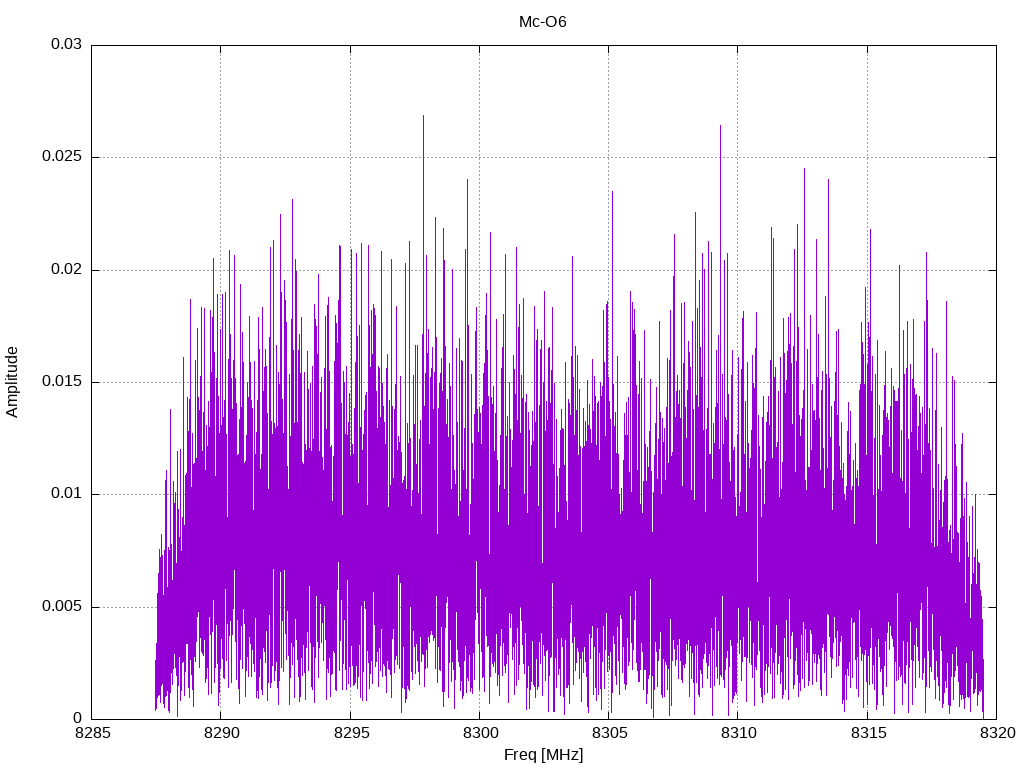
Task: Click the 8285 x-axis tick label
Action: click(93, 733)
